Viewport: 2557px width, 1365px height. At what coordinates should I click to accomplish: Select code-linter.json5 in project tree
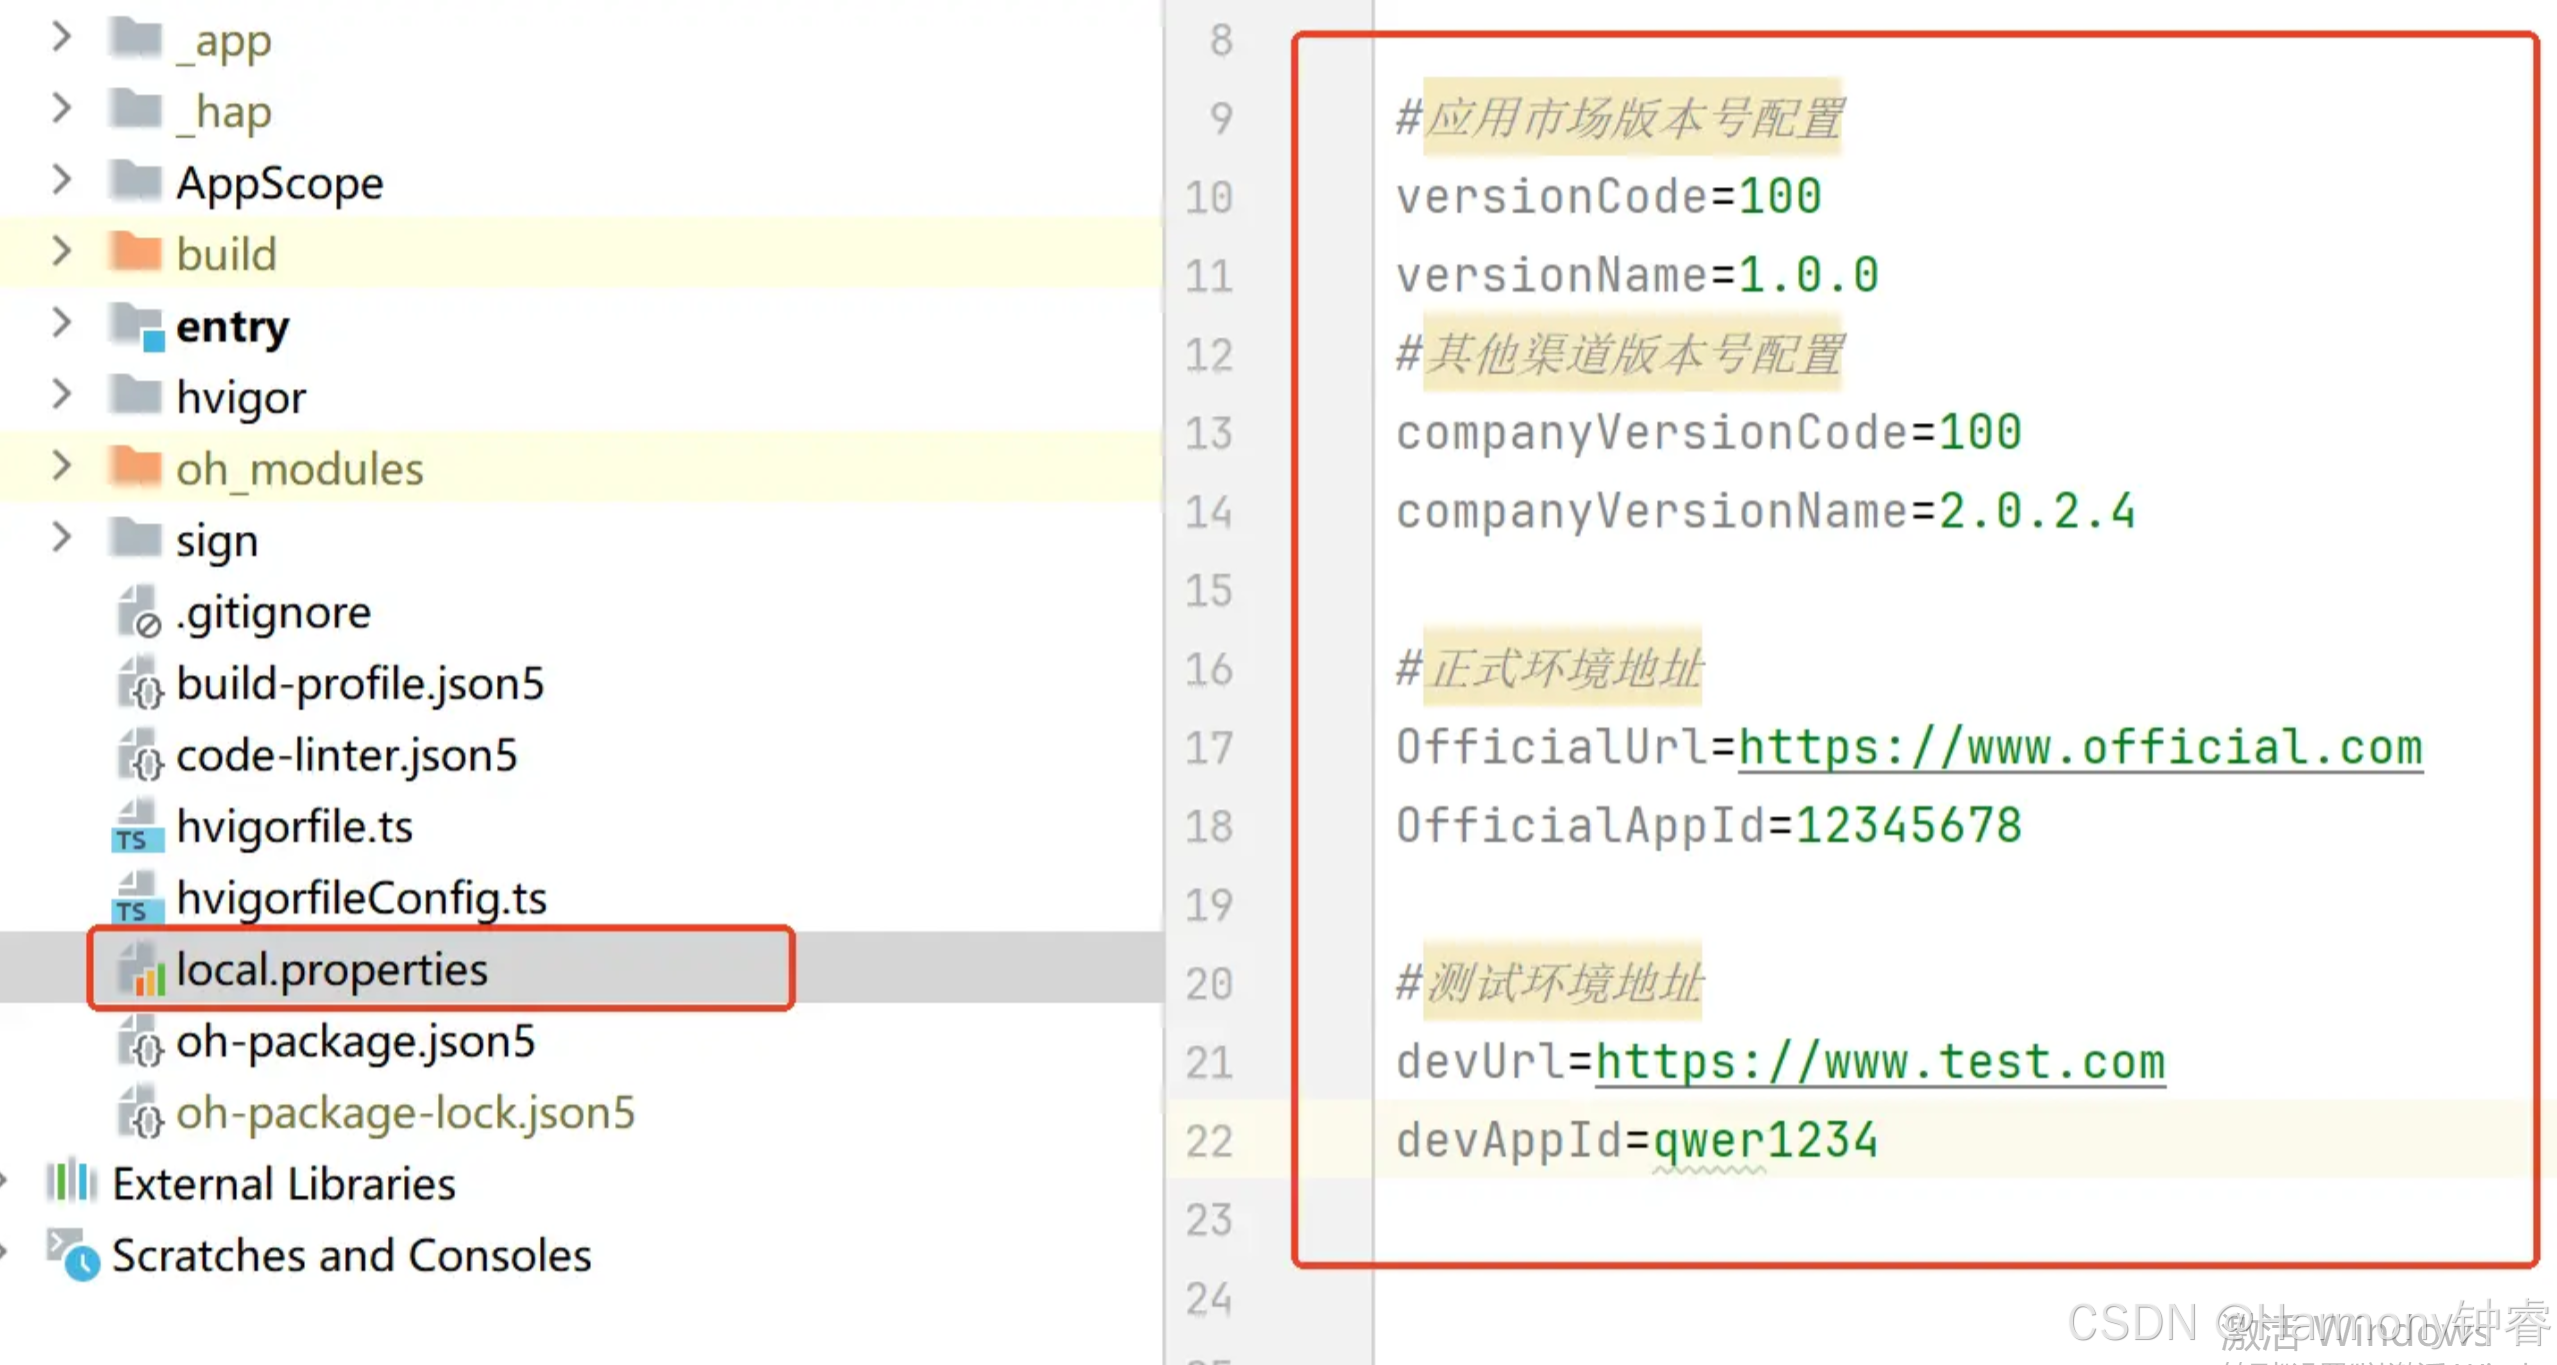point(346,755)
